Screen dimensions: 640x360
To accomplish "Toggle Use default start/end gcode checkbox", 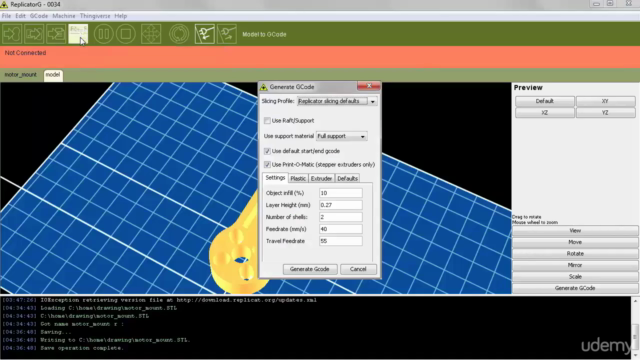I will 267,151.
